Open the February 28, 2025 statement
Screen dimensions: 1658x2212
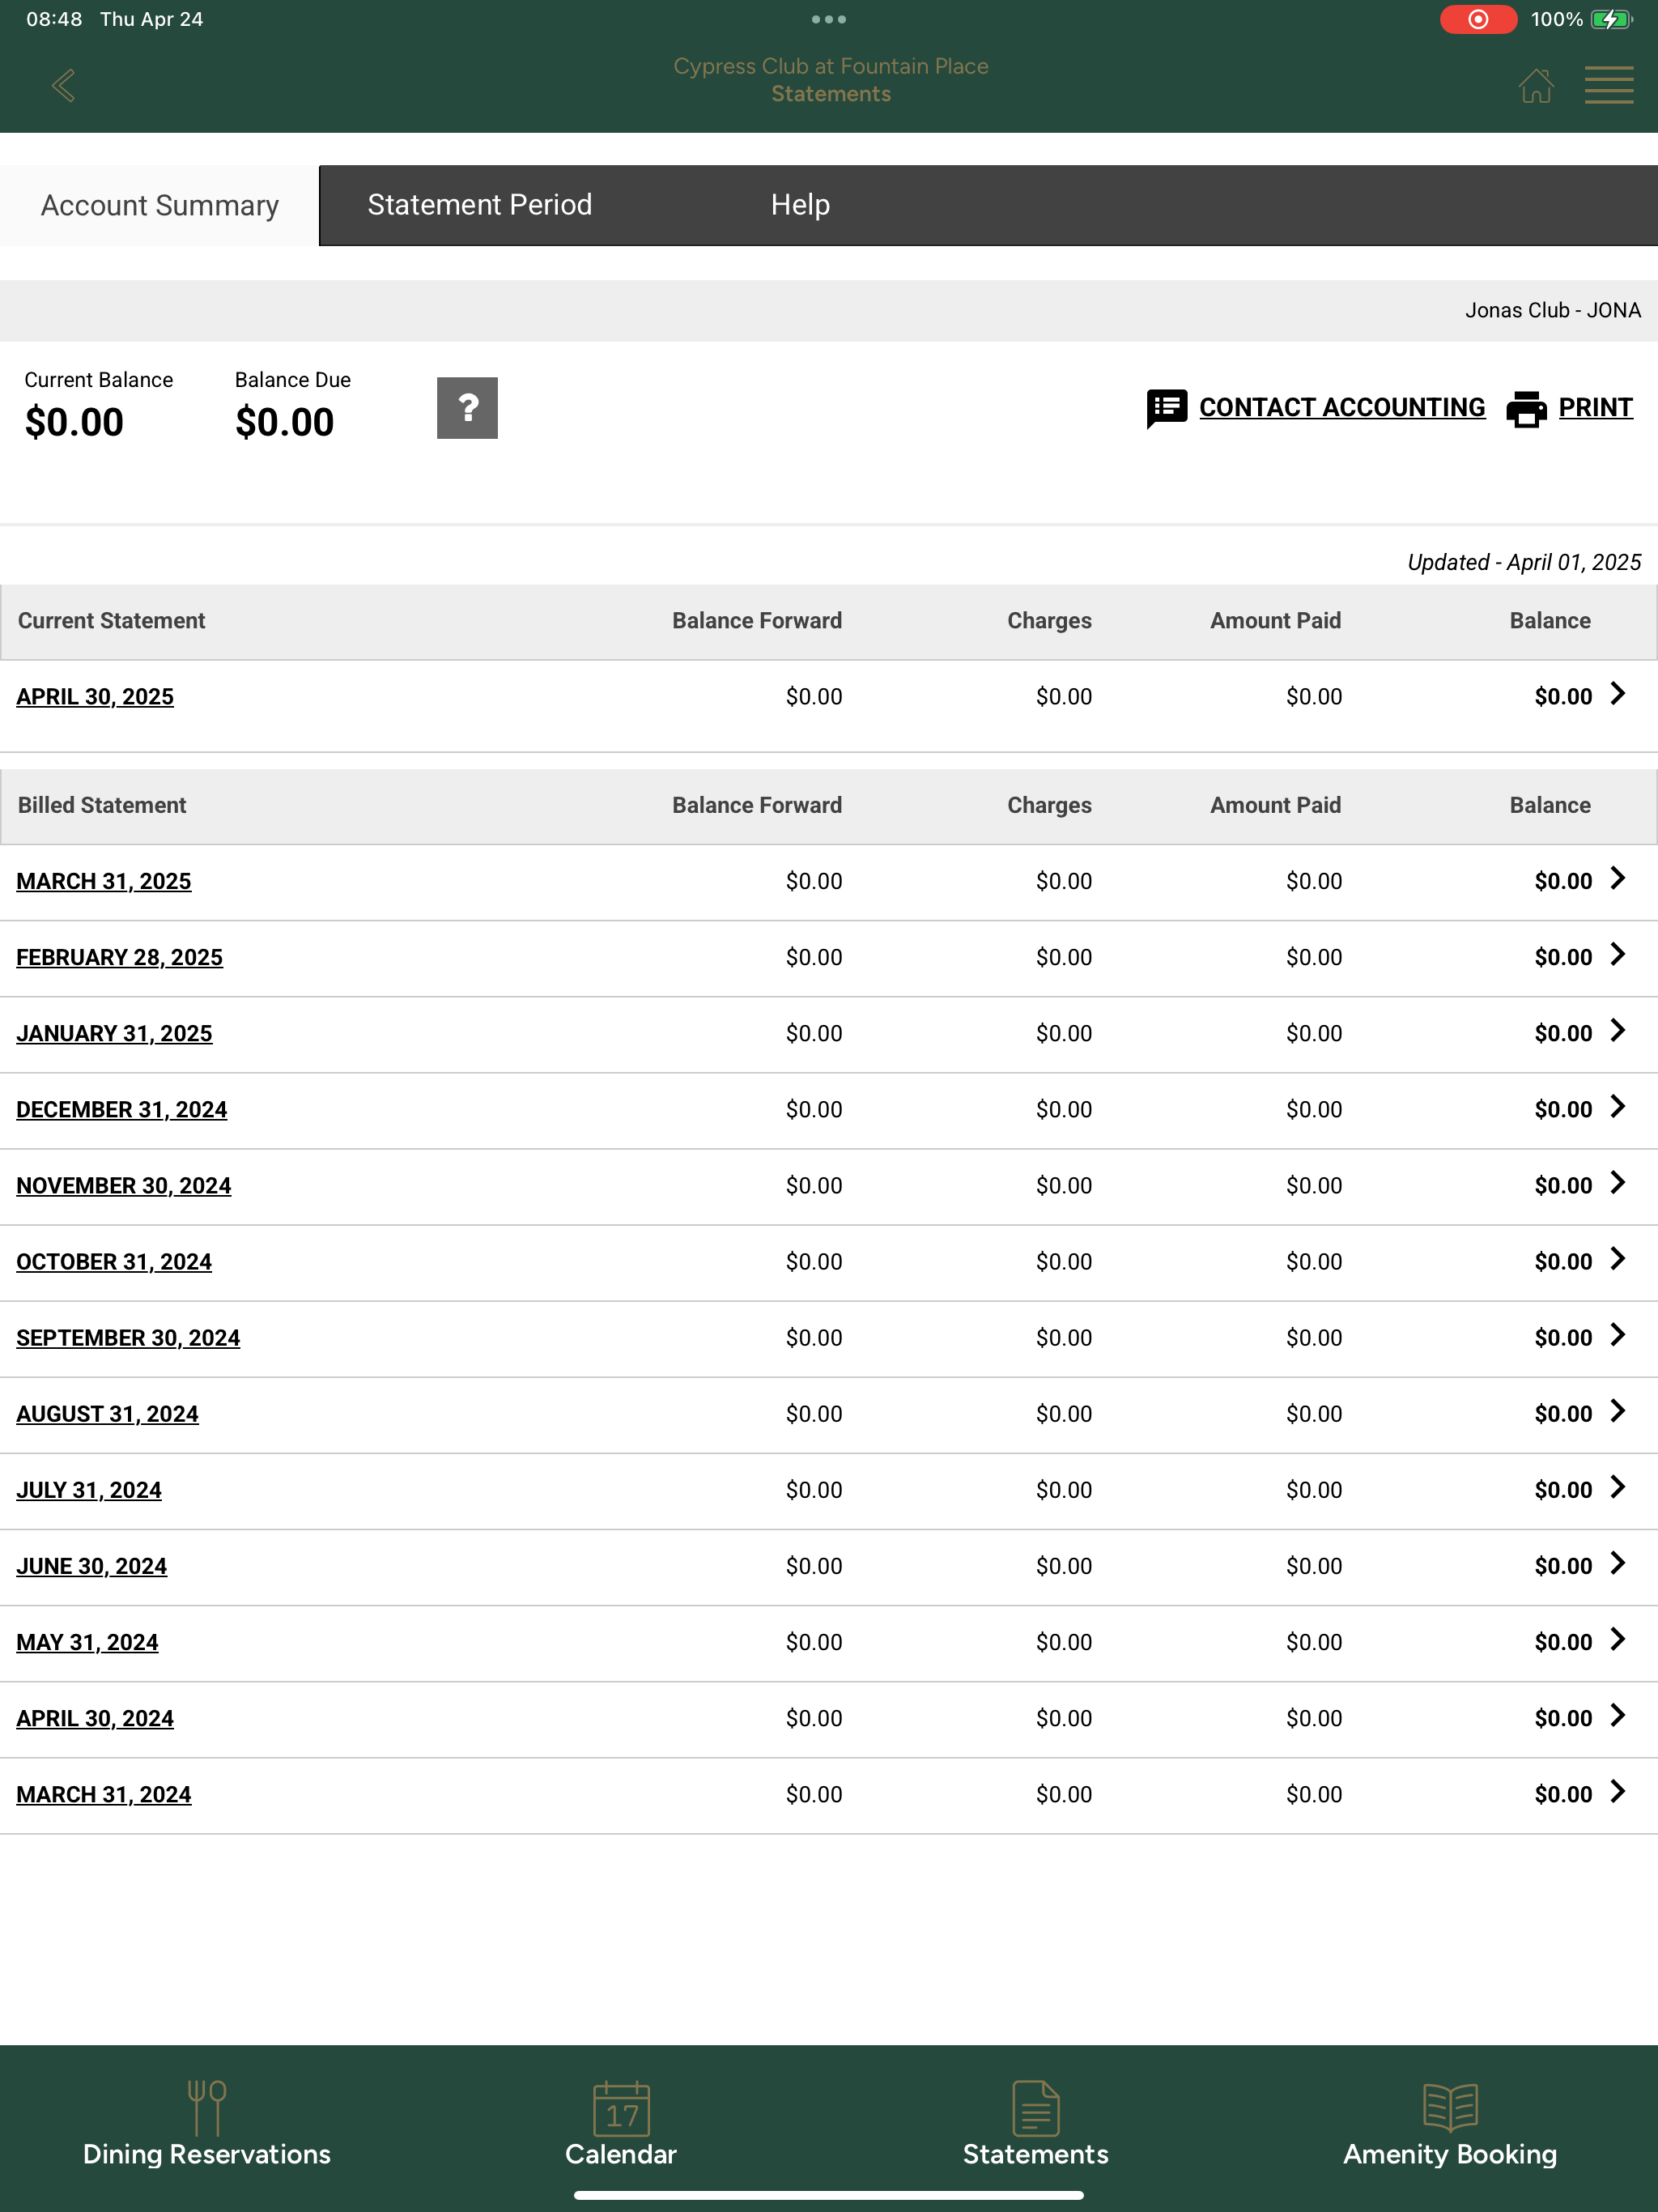(120, 957)
